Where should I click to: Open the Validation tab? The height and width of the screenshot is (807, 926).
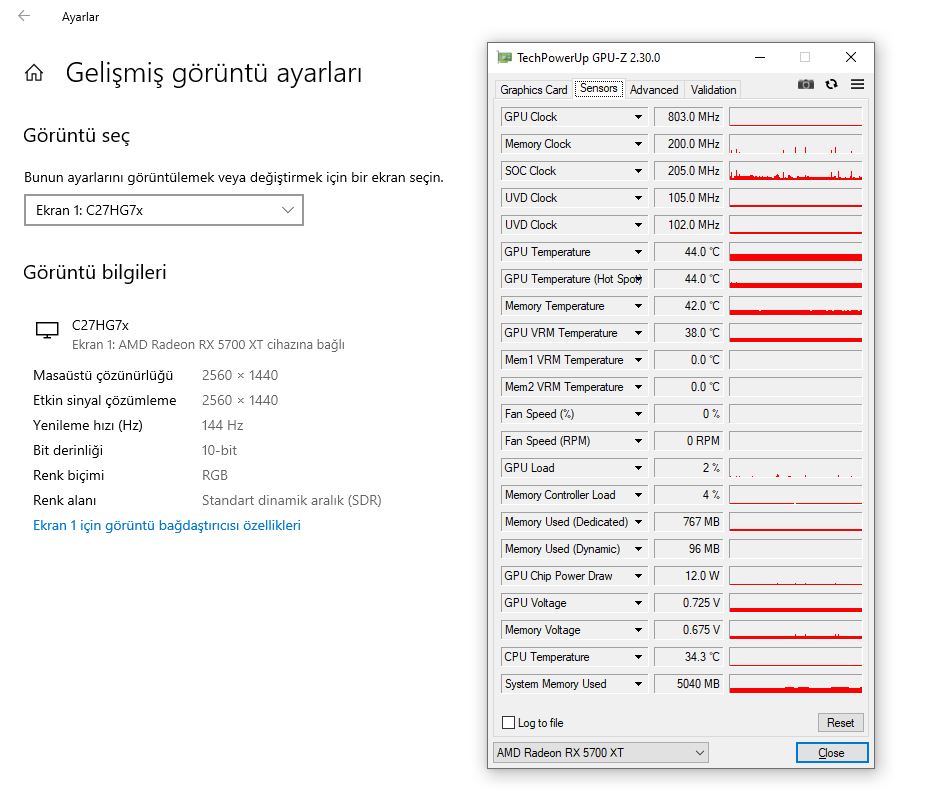[713, 90]
